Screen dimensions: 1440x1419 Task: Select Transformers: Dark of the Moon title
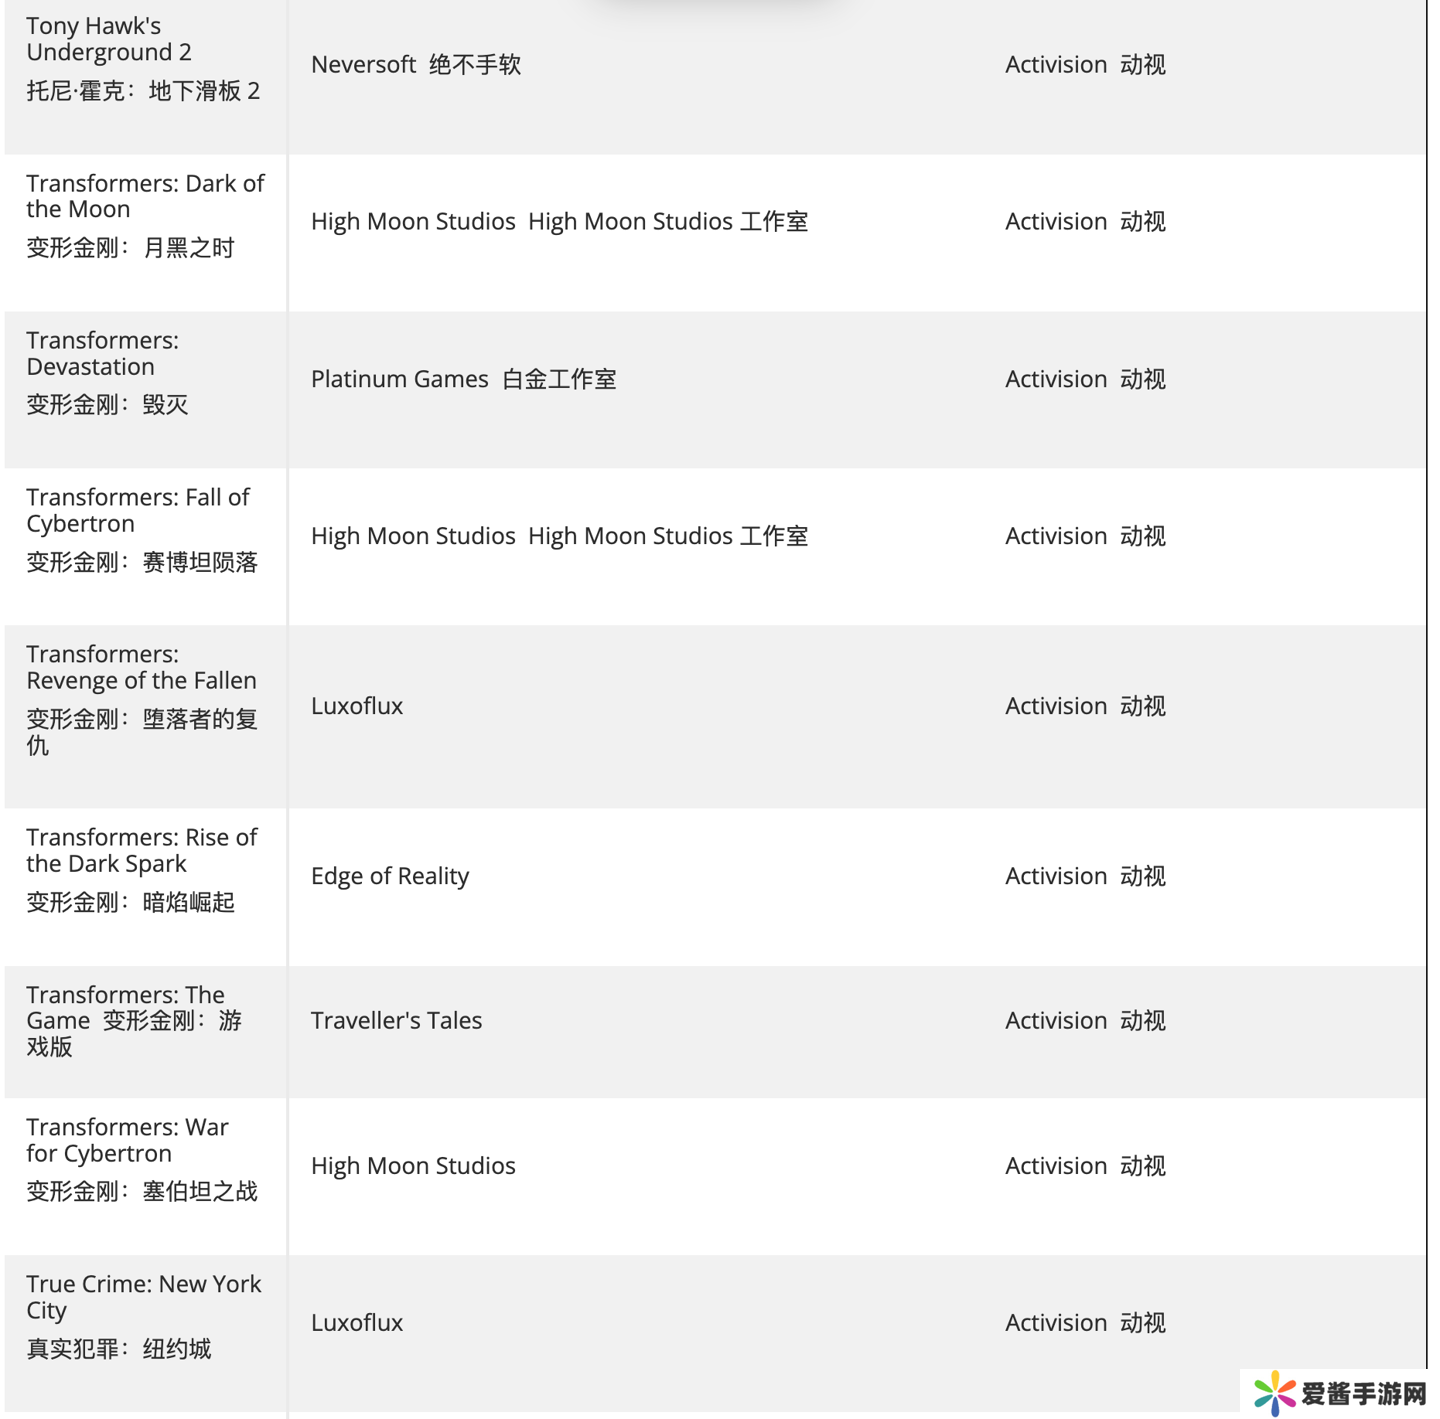(145, 196)
